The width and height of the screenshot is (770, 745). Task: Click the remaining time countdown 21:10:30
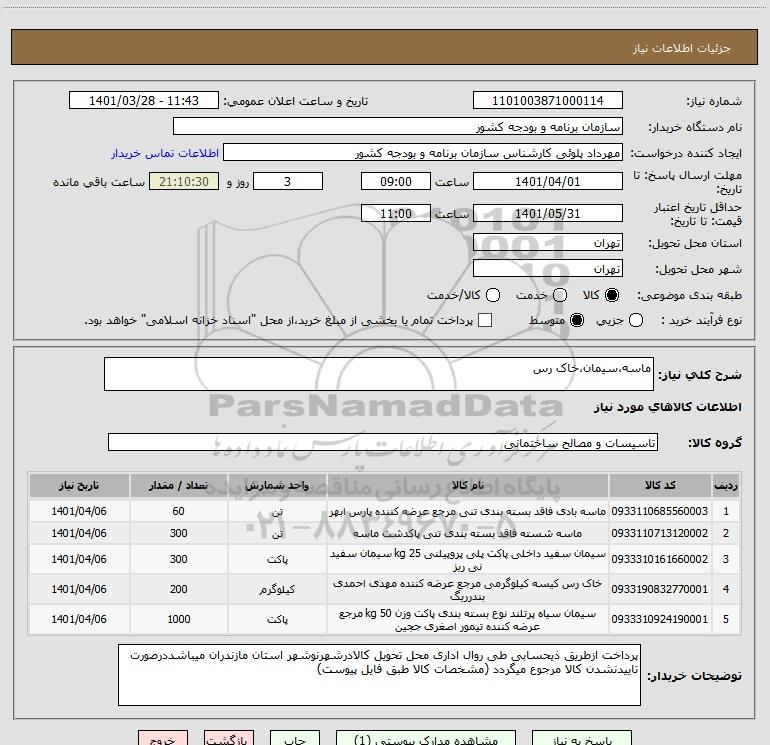coord(184,181)
